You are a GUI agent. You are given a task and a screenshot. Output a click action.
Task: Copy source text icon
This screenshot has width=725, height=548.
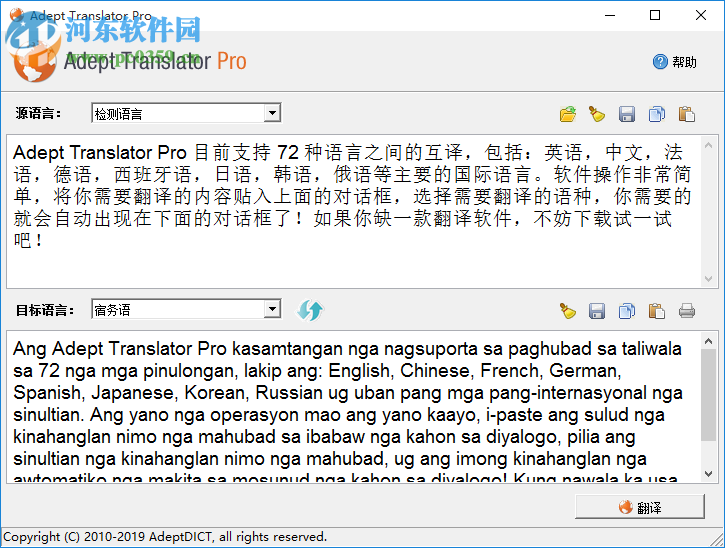point(657,114)
